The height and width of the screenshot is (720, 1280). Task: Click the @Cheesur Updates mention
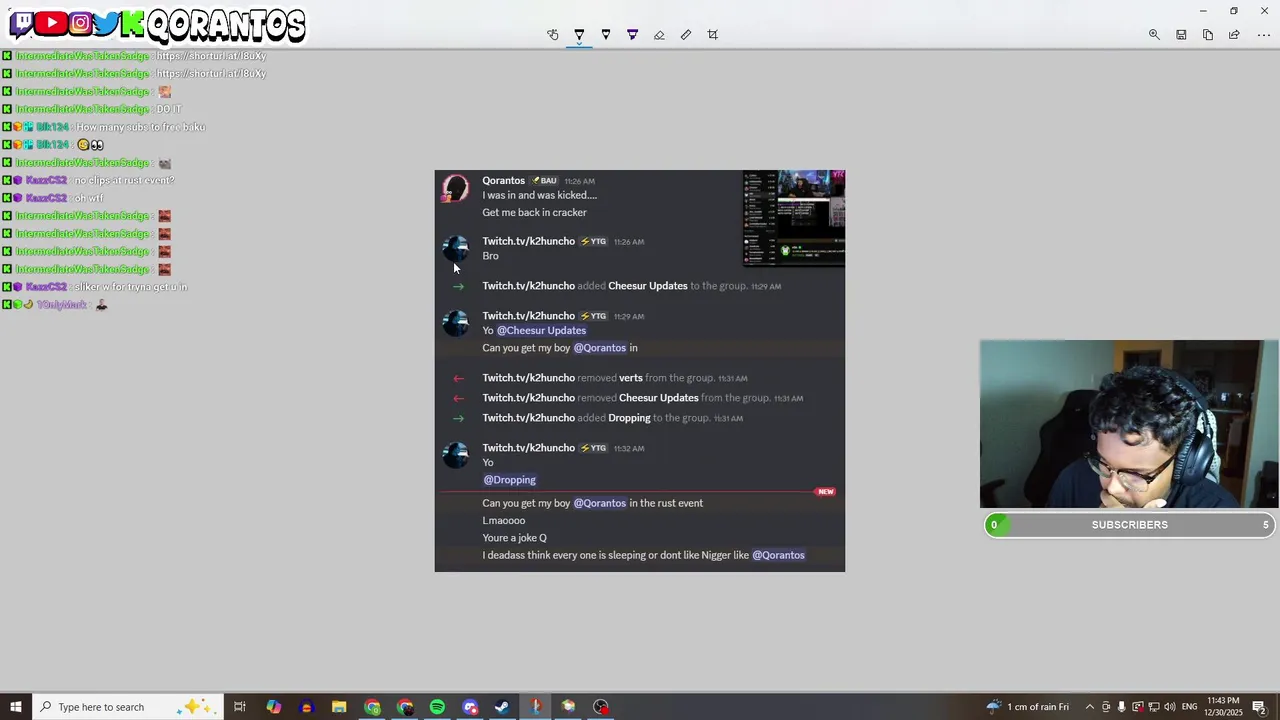pos(541,330)
